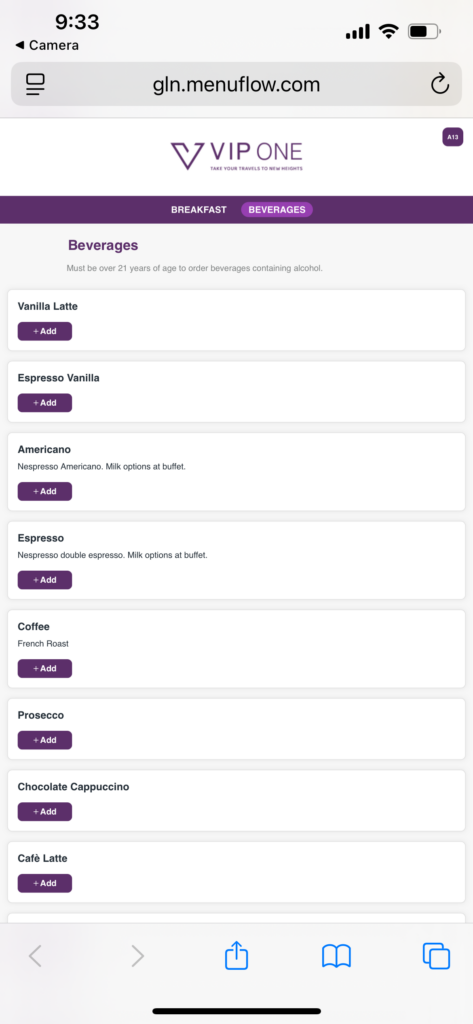The height and width of the screenshot is (1024, 473).
Task: Tap the Safari forward arrow
Action: tap(137, 957)
